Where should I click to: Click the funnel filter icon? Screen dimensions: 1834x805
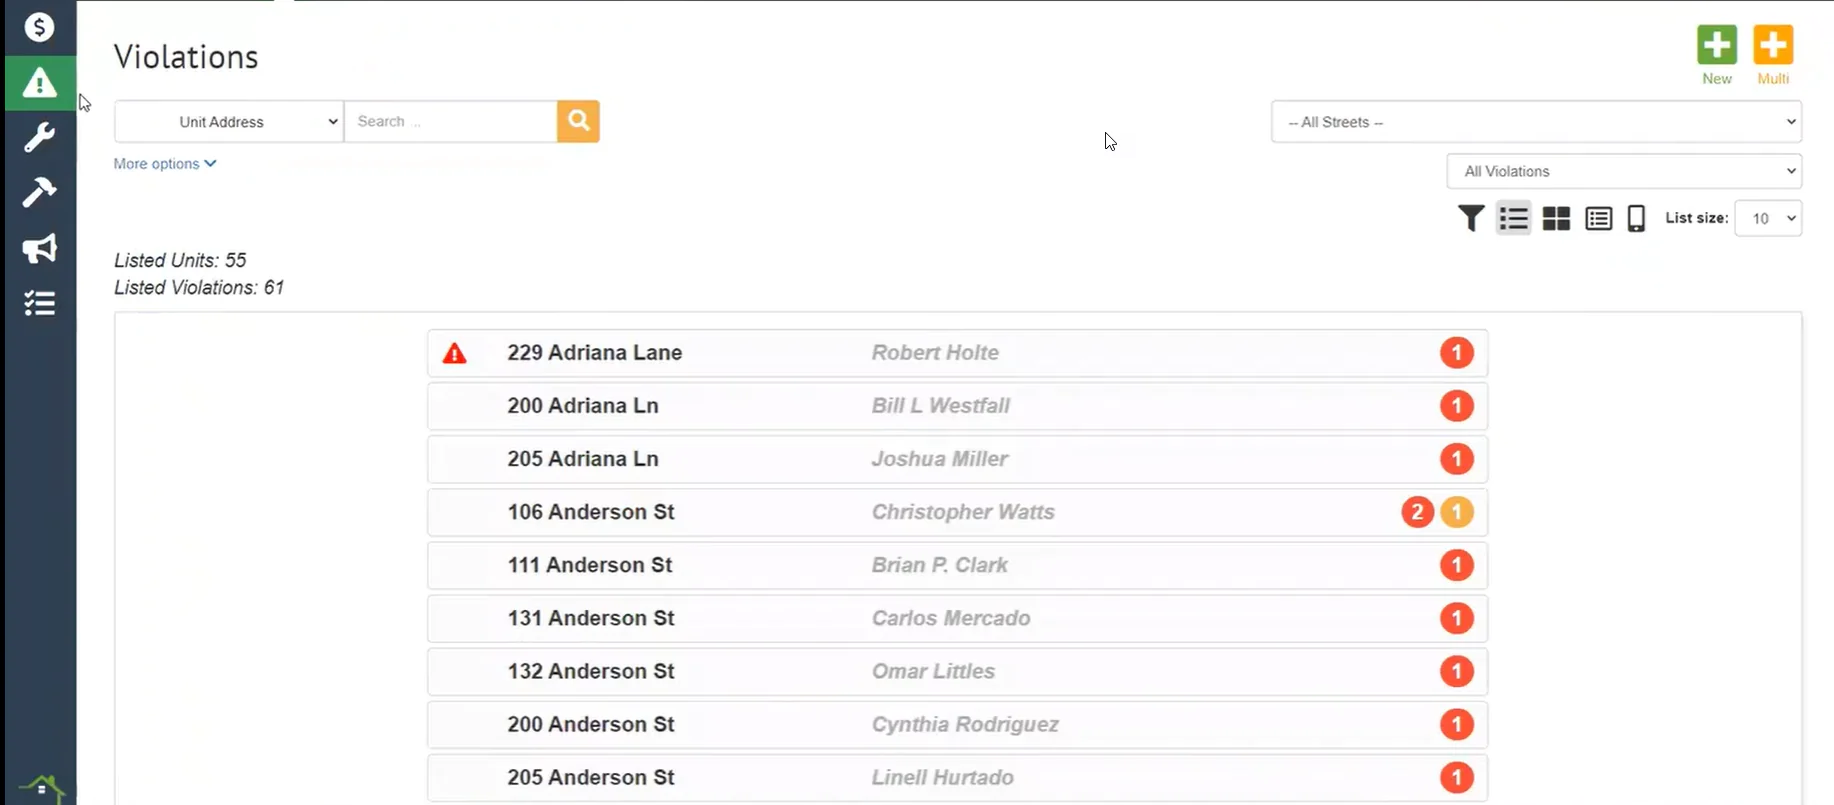point(1470,218)
